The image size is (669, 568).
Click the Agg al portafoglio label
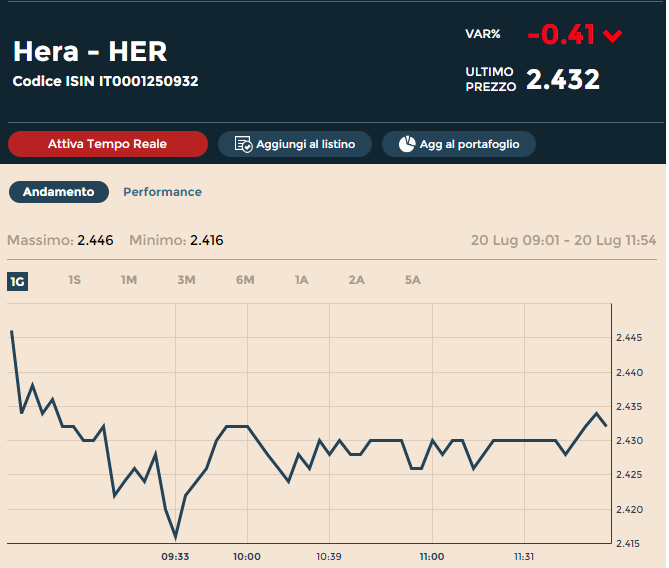click(x=469, y=144)
